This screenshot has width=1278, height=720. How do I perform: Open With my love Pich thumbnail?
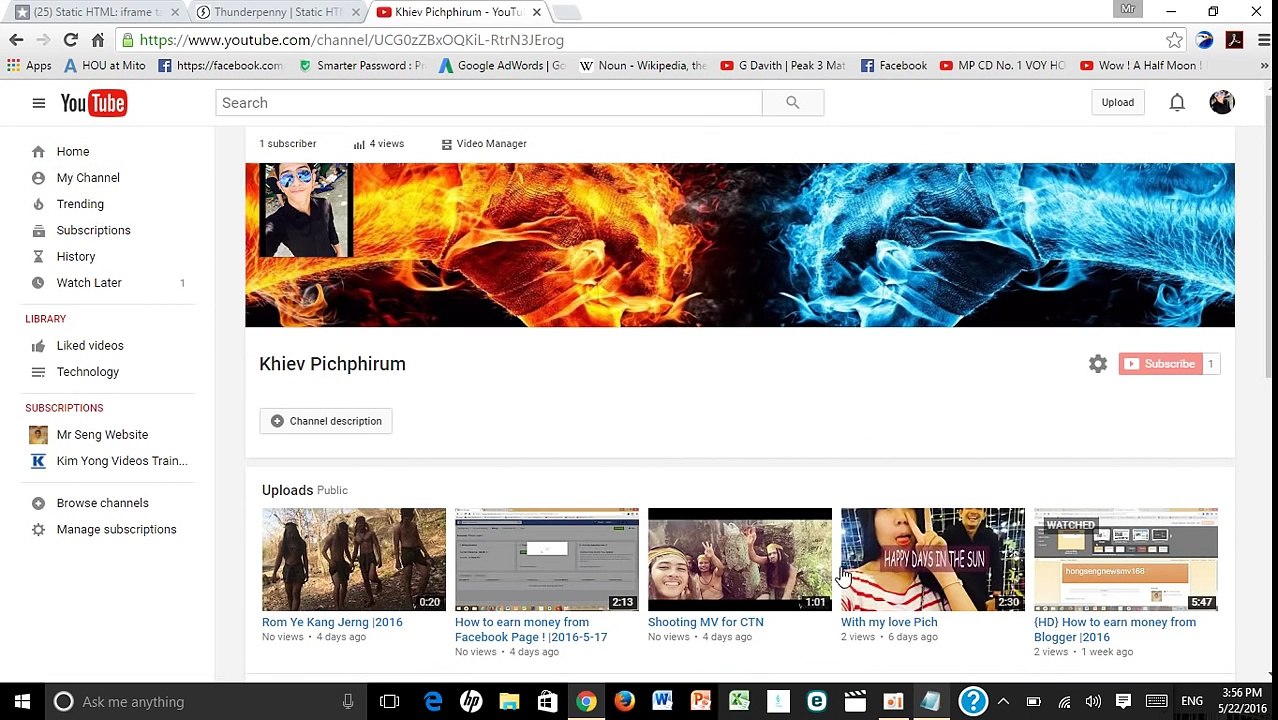[x=933, y=559]
